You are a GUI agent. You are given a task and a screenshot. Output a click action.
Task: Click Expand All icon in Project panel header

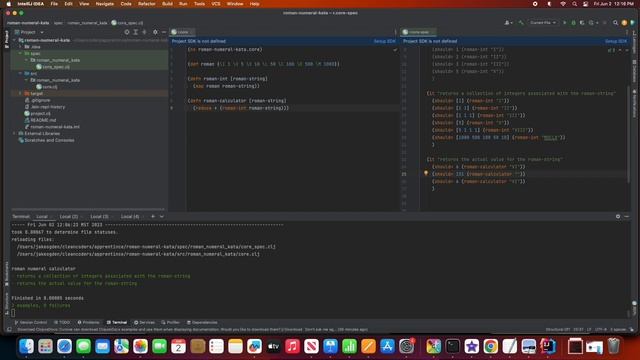(x=136, y=32)
